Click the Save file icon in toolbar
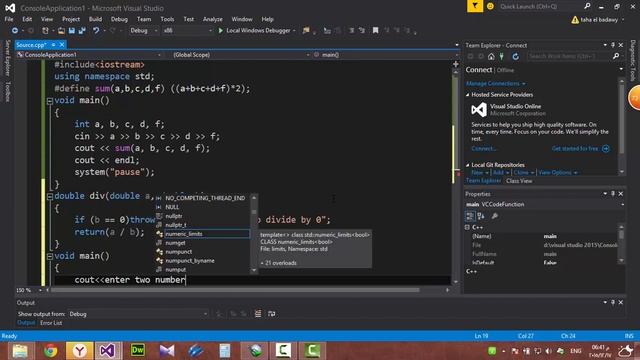Image resolution: width=640 pixels, height=360 pixels. [x=71, y=31]
